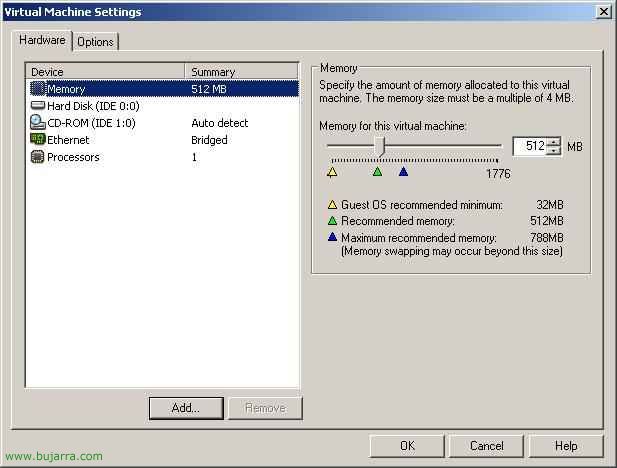Click the Hard Disk device icon
617x468 pixels.
[x=38, y=106]
